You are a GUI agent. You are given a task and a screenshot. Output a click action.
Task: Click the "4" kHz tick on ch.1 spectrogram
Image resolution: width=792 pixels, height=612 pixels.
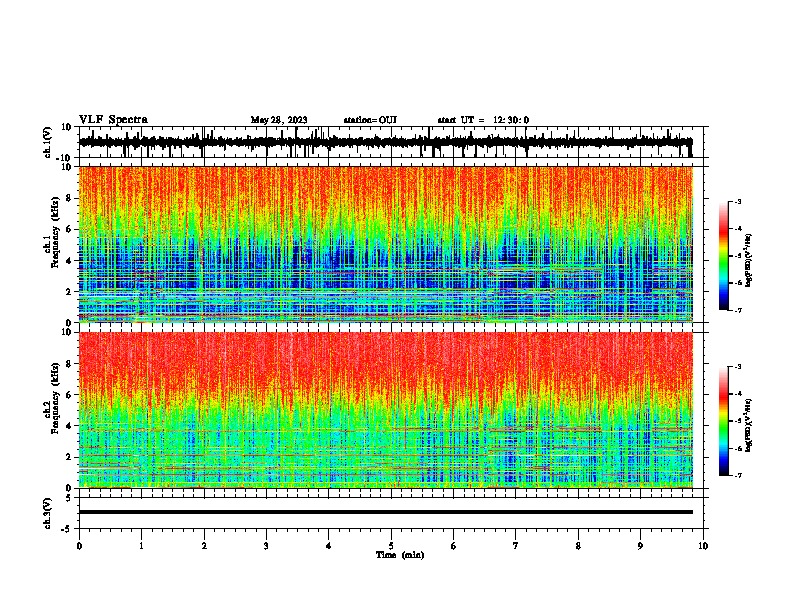[69, 261]
